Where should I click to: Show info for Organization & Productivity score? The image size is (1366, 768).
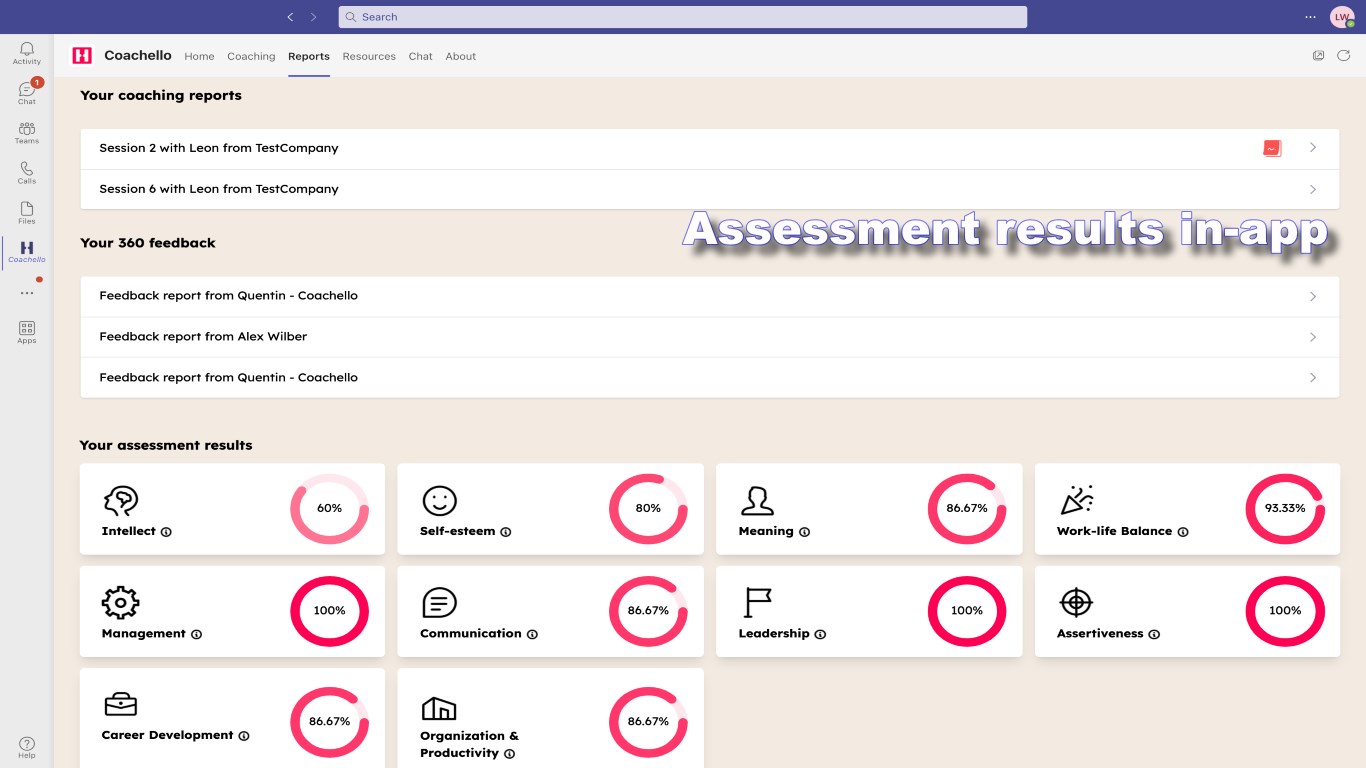509,754
